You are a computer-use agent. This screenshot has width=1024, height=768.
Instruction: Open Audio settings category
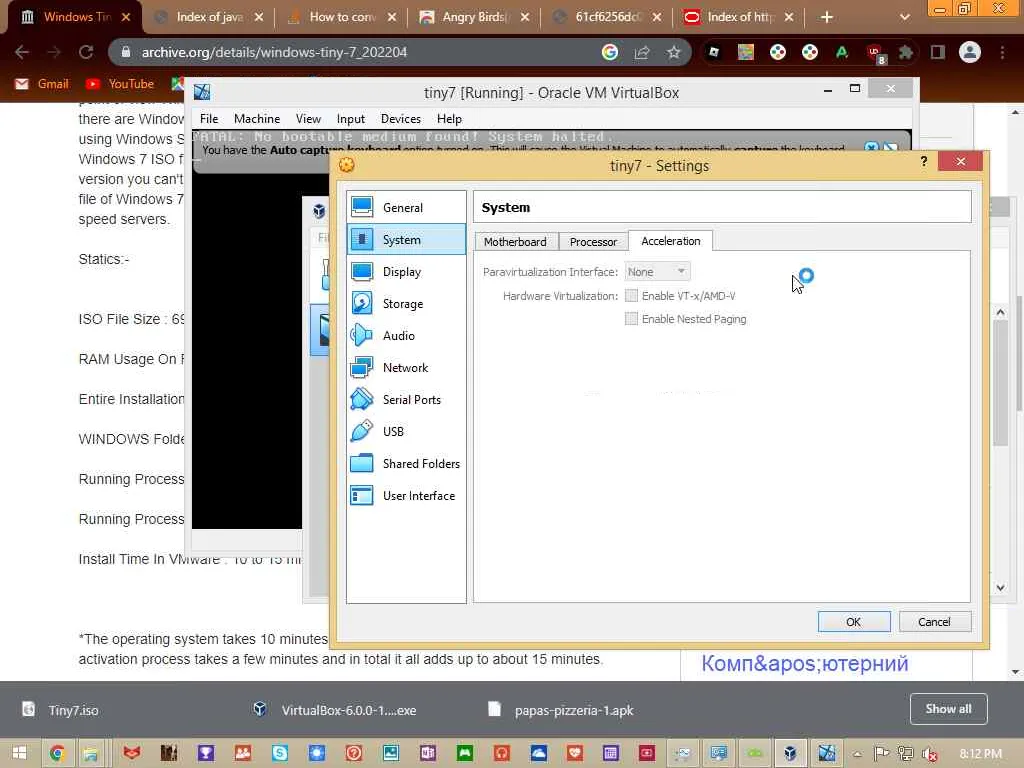point(406,336)
